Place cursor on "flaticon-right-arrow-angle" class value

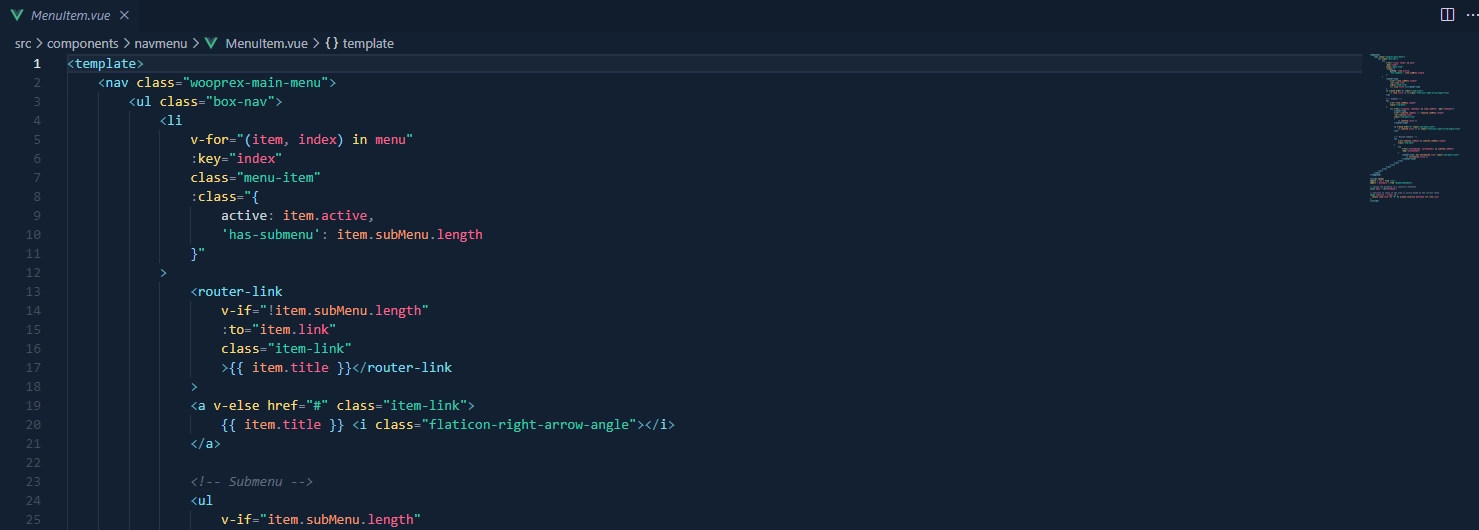pos(532,425)
